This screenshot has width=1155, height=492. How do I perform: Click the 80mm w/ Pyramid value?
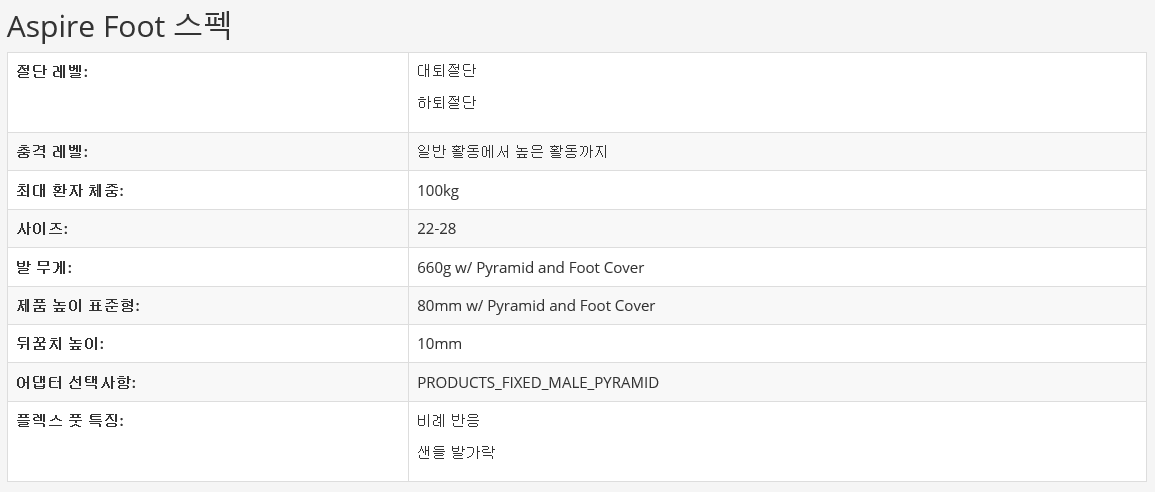(x=536, y=306)
